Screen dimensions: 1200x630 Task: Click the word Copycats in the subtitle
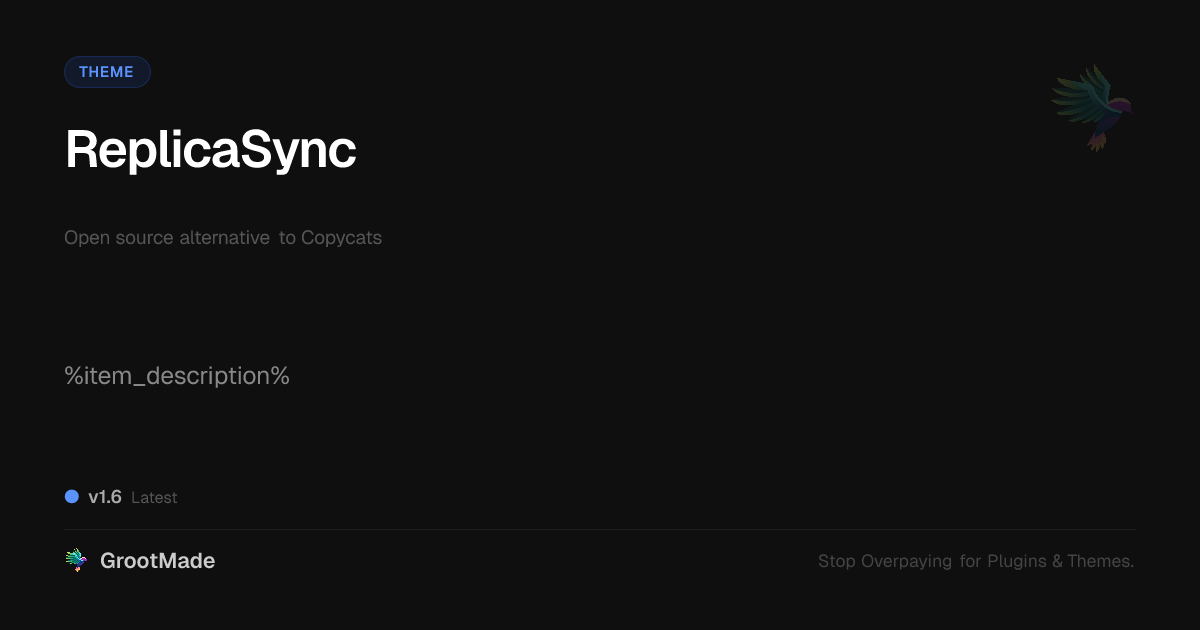(x=341, y=238)
